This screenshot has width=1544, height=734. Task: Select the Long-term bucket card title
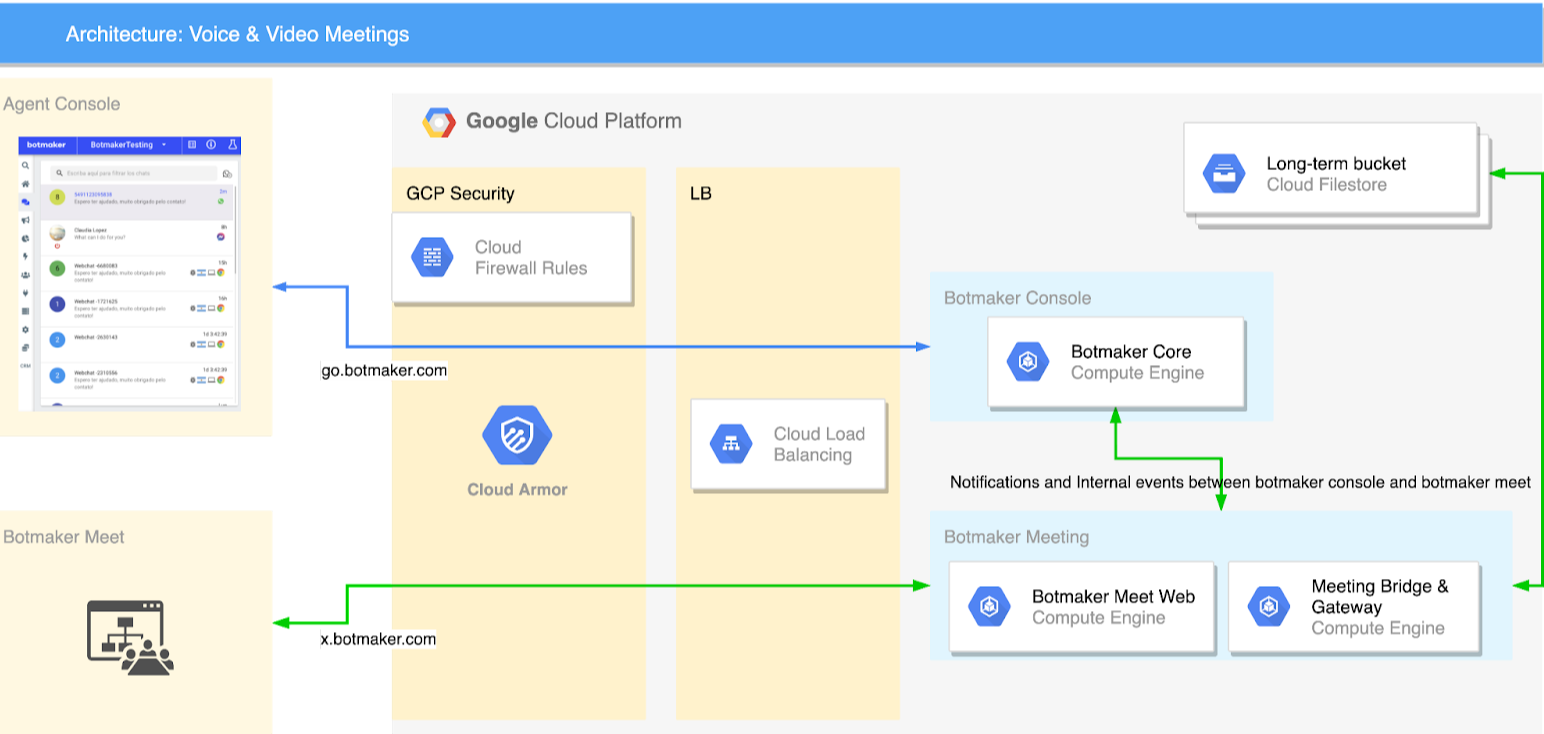click(x=1336, y=164)
